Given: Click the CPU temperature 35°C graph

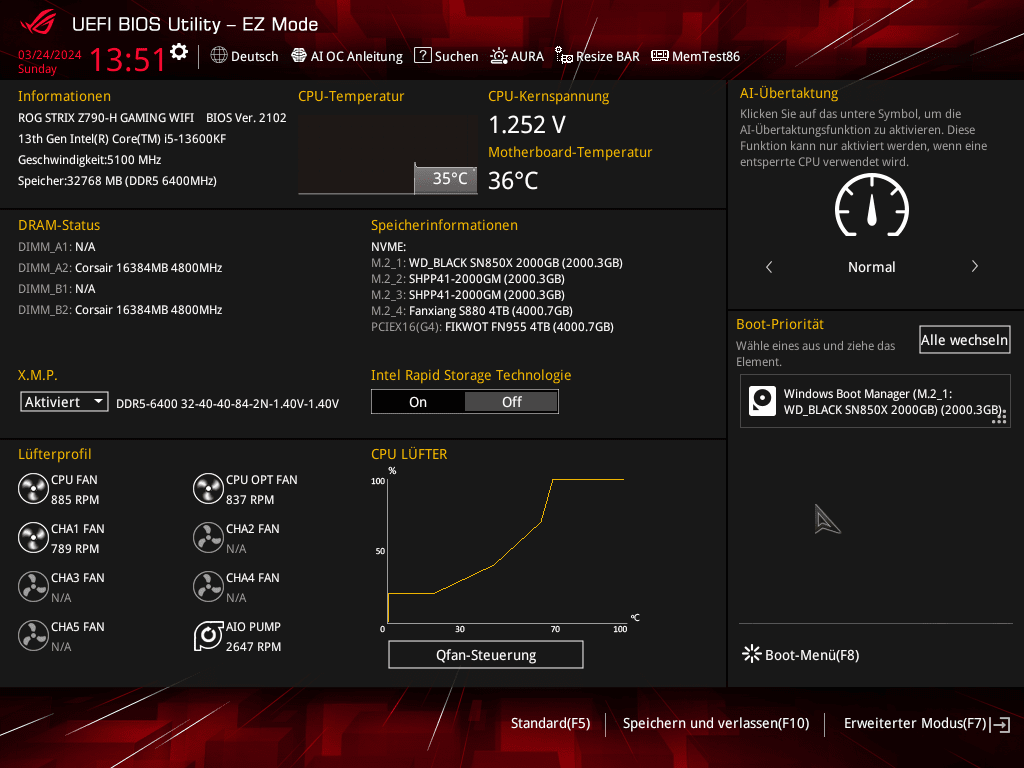Looking at the screenshot, I should pyautogui.click(x=387, y=155).
